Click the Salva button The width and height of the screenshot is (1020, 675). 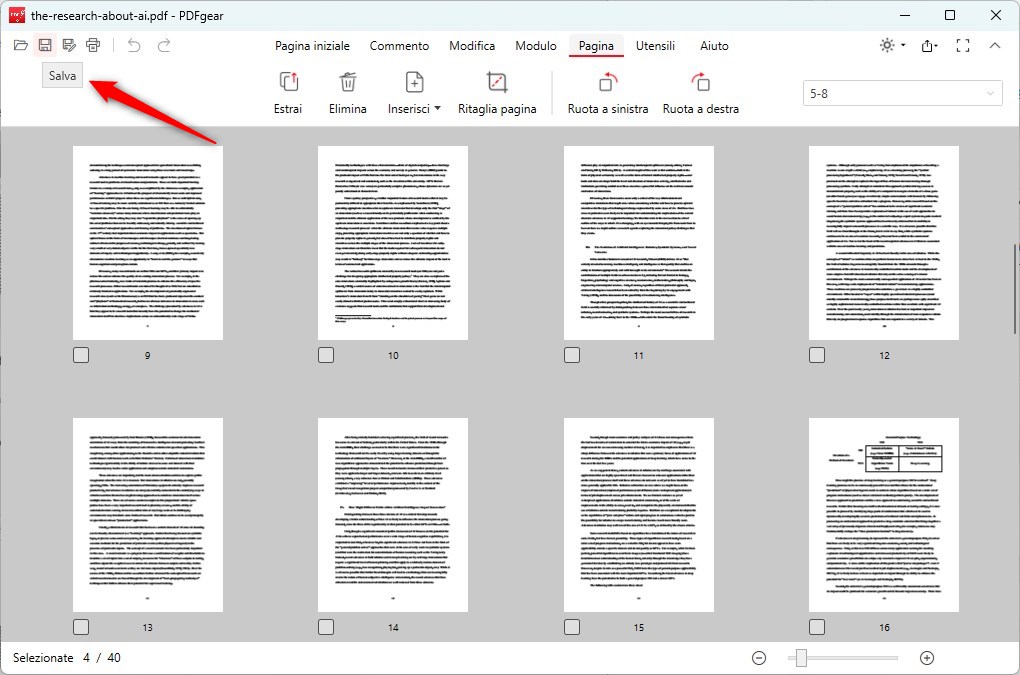coord(61,74)
